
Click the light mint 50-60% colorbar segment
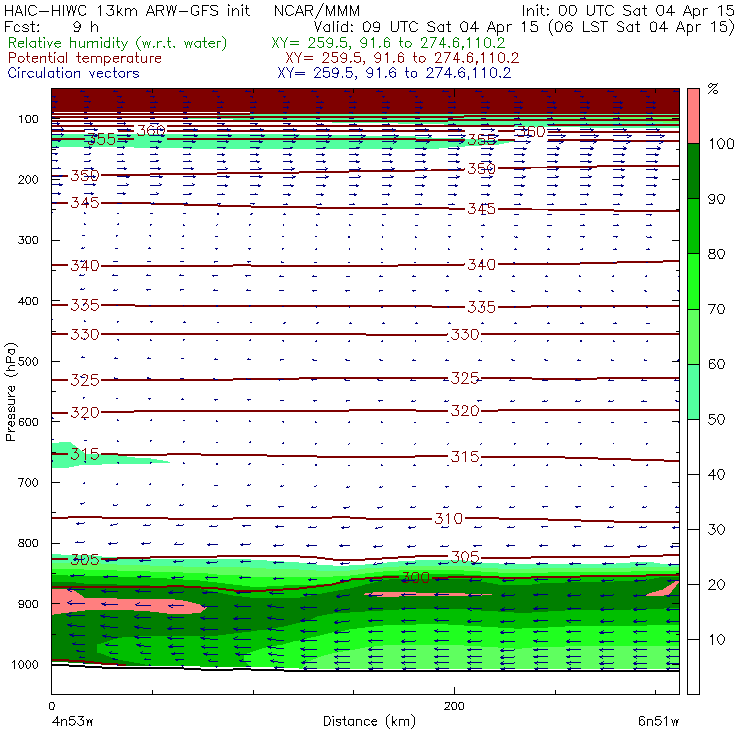coord(693,392)
